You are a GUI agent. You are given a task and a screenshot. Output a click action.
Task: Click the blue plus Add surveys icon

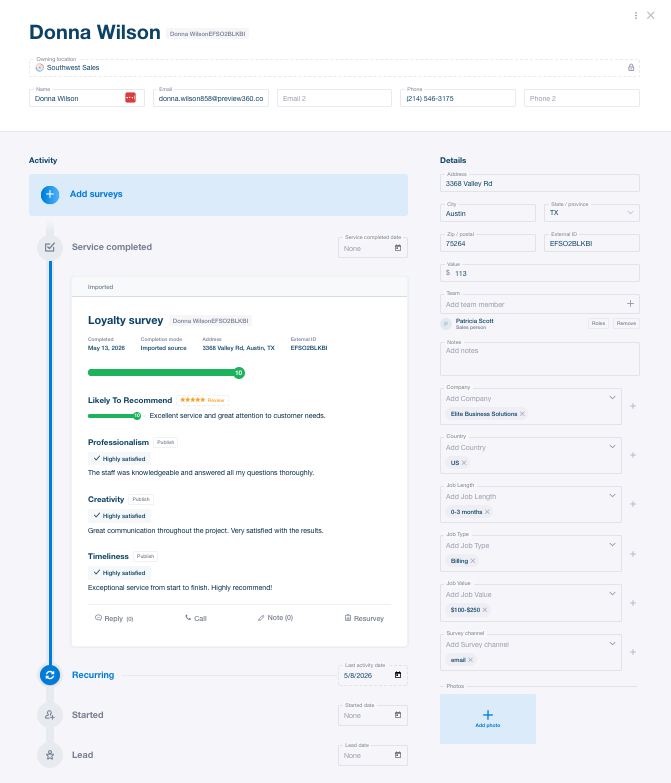tap(50, 195)
